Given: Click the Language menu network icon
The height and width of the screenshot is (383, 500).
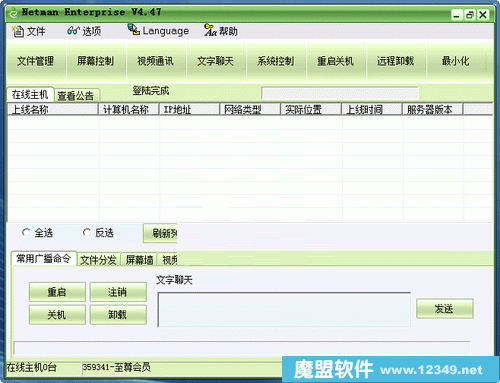Looking at the screenshot, I should [134, 29].
